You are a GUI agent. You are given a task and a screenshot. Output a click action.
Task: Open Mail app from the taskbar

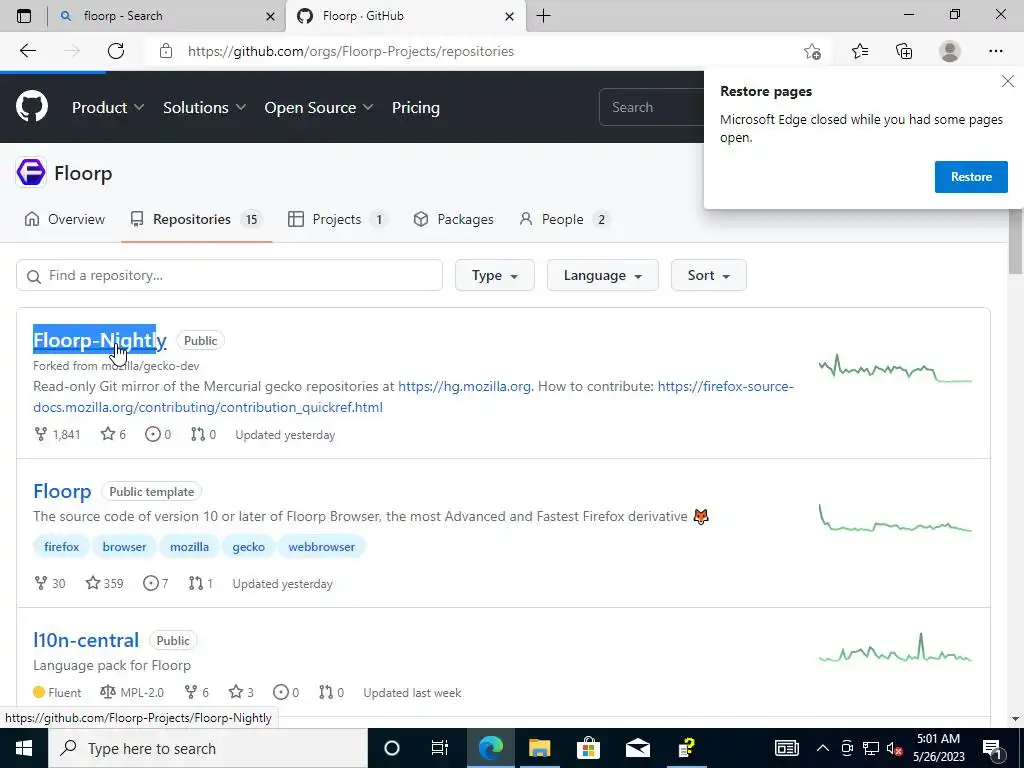tap(637, 748)
